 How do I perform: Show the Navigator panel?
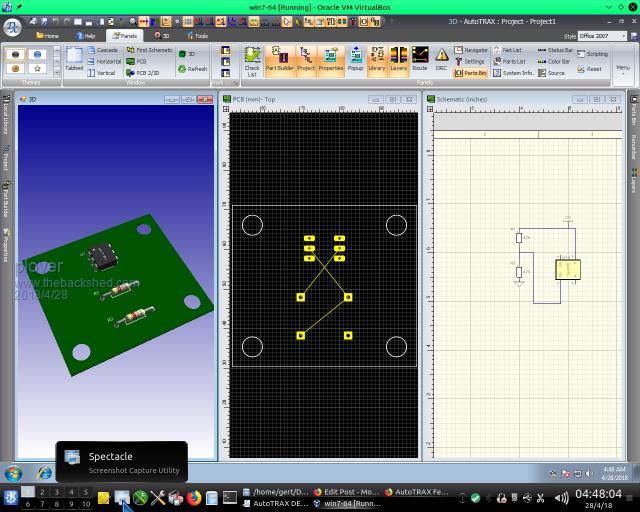point(471,50)
